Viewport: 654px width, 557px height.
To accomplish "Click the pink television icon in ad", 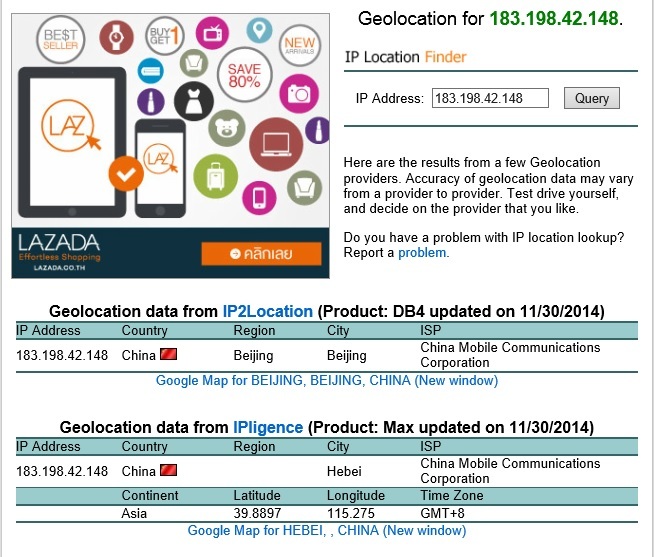I will (x=212, y=33).
